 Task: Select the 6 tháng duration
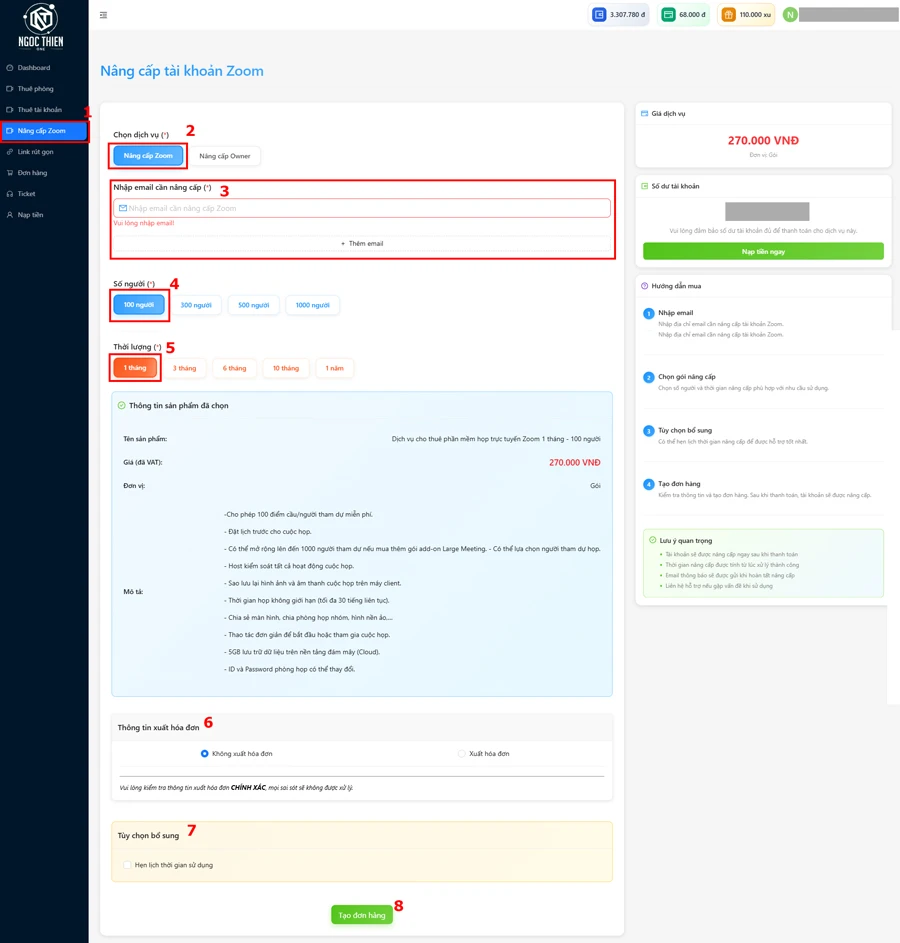click(x=234, y=368)
